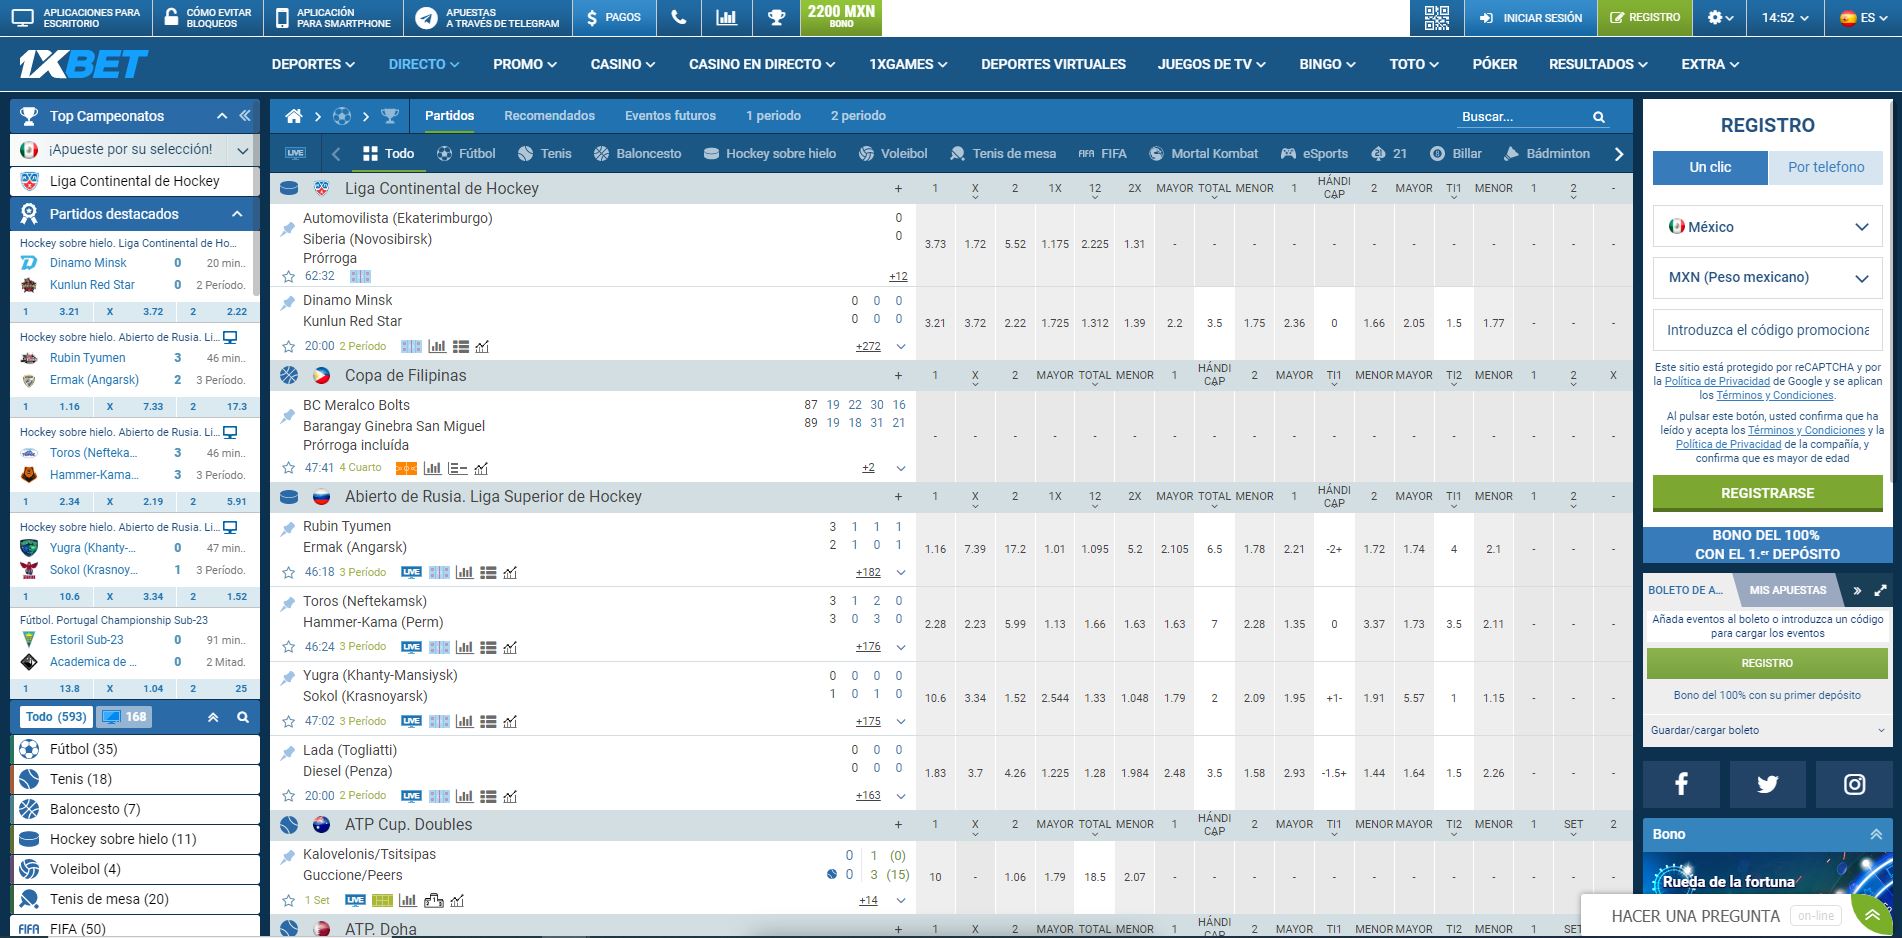Click the phone callback icon
The width and height of the screenshot is (1902, 938).
[678, 18]
